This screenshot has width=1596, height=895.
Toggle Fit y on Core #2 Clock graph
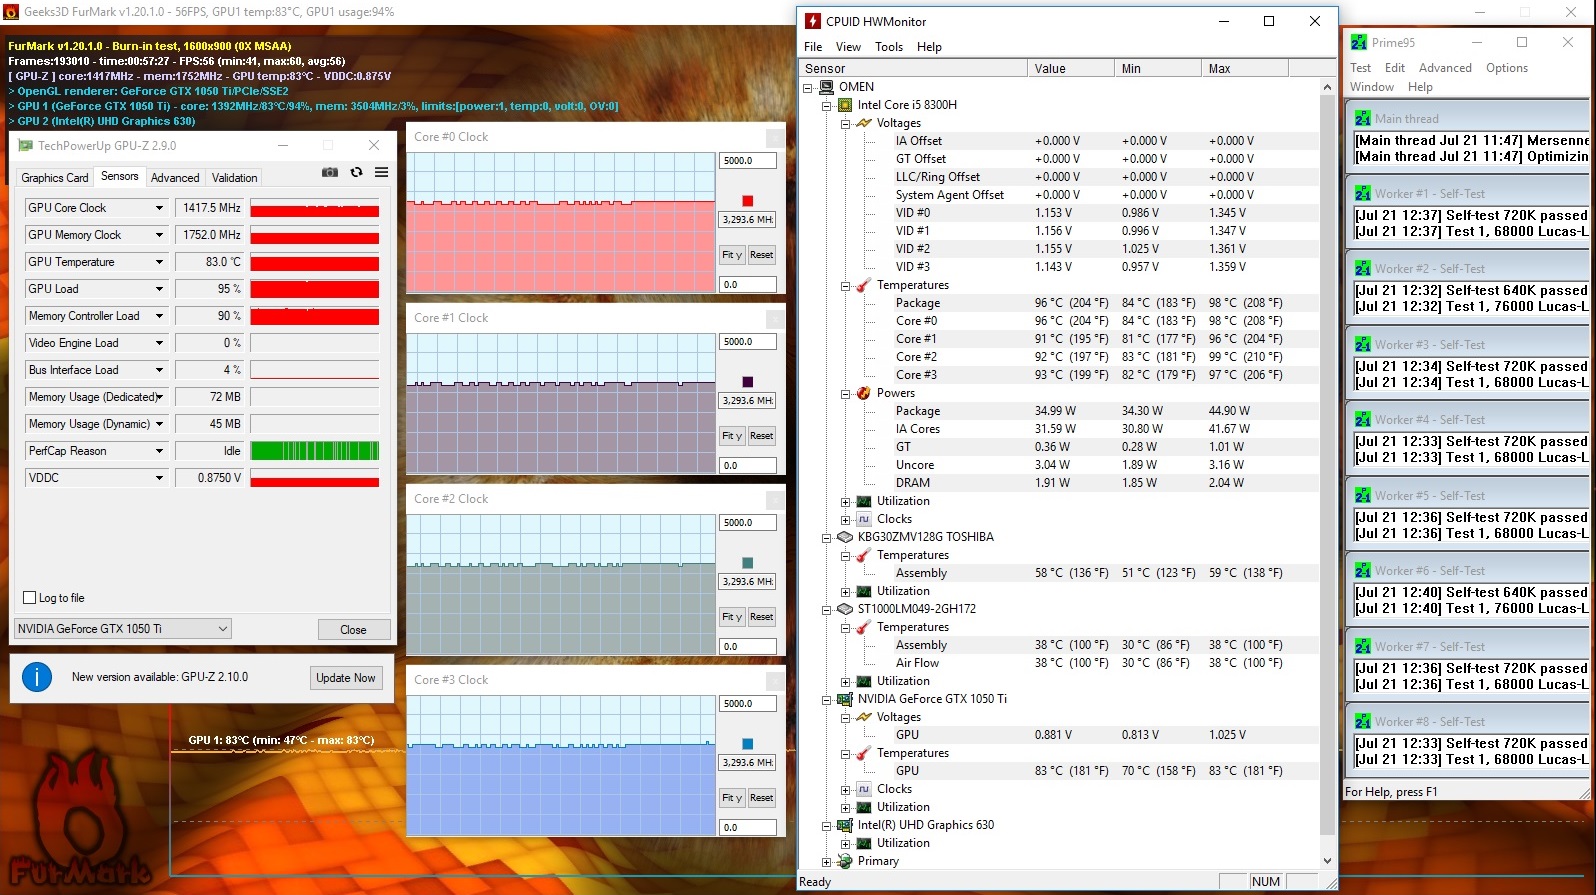732,617
